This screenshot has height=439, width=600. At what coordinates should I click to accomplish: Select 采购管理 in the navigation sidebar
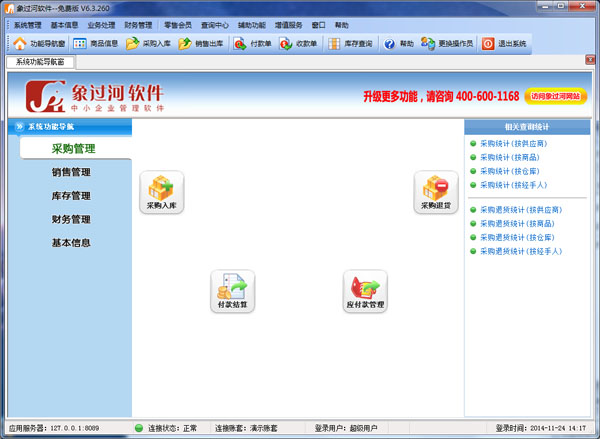[73, 149]
